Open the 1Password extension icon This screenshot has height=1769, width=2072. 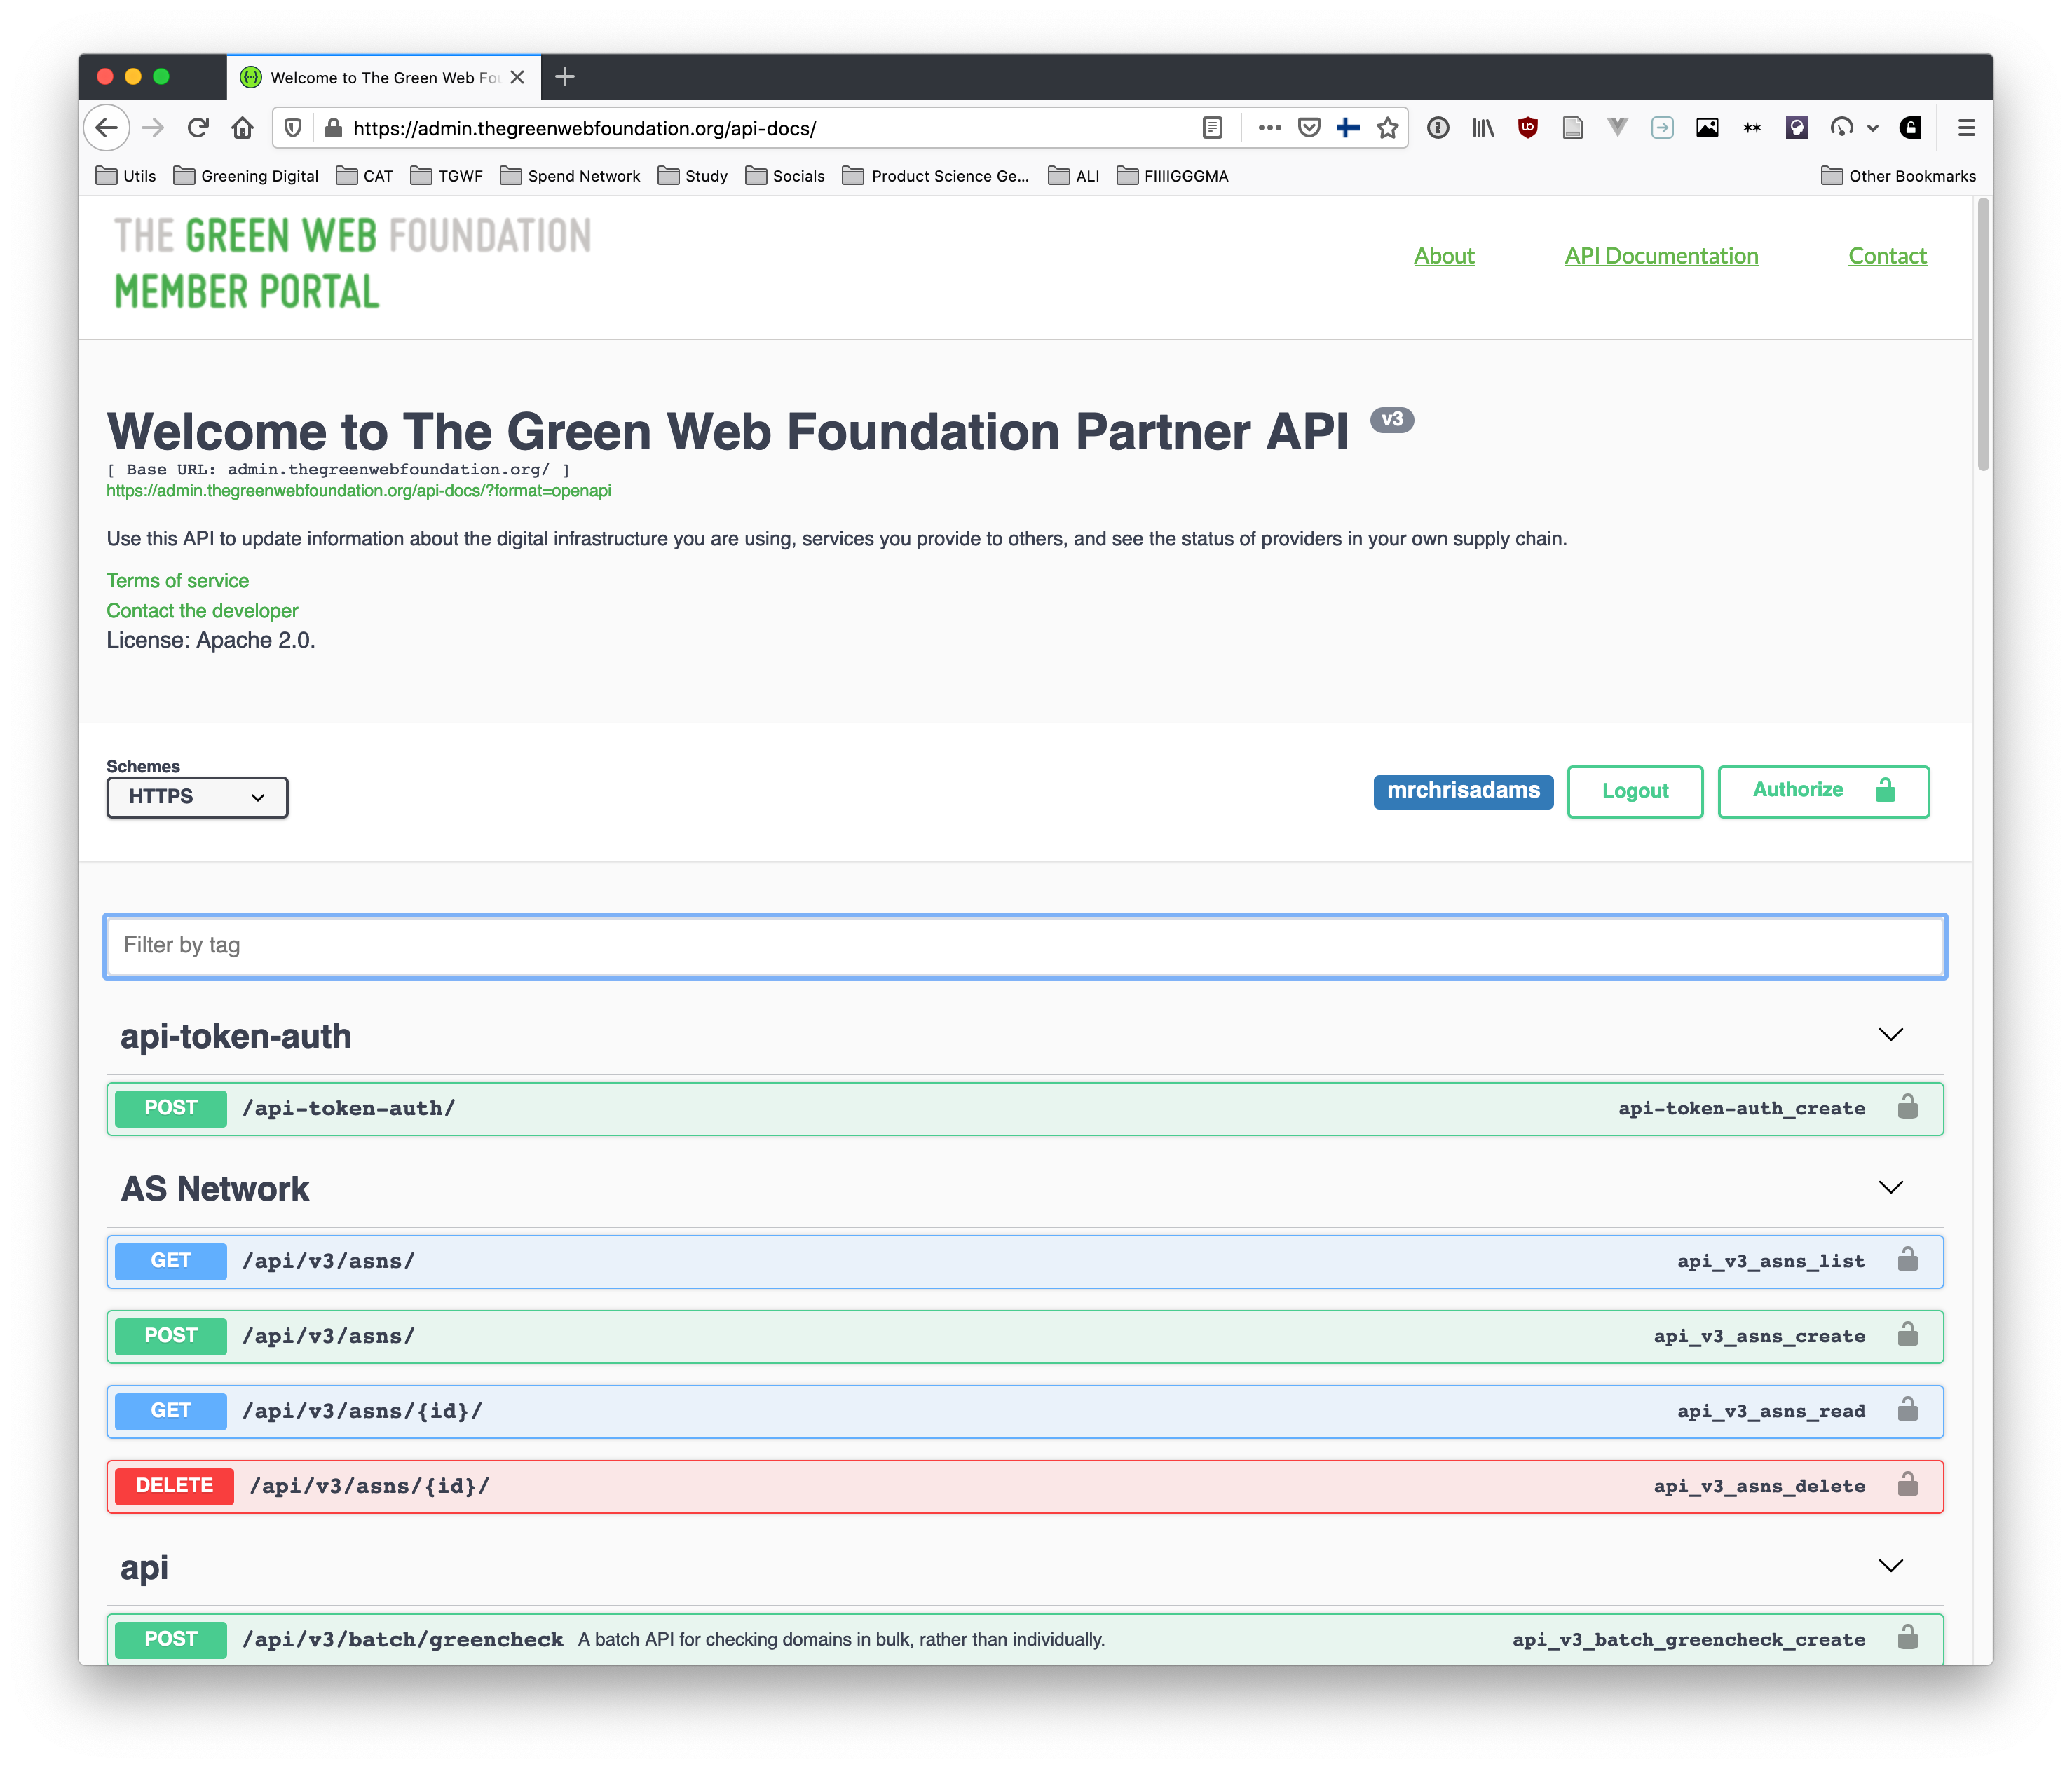point(1438,128)
